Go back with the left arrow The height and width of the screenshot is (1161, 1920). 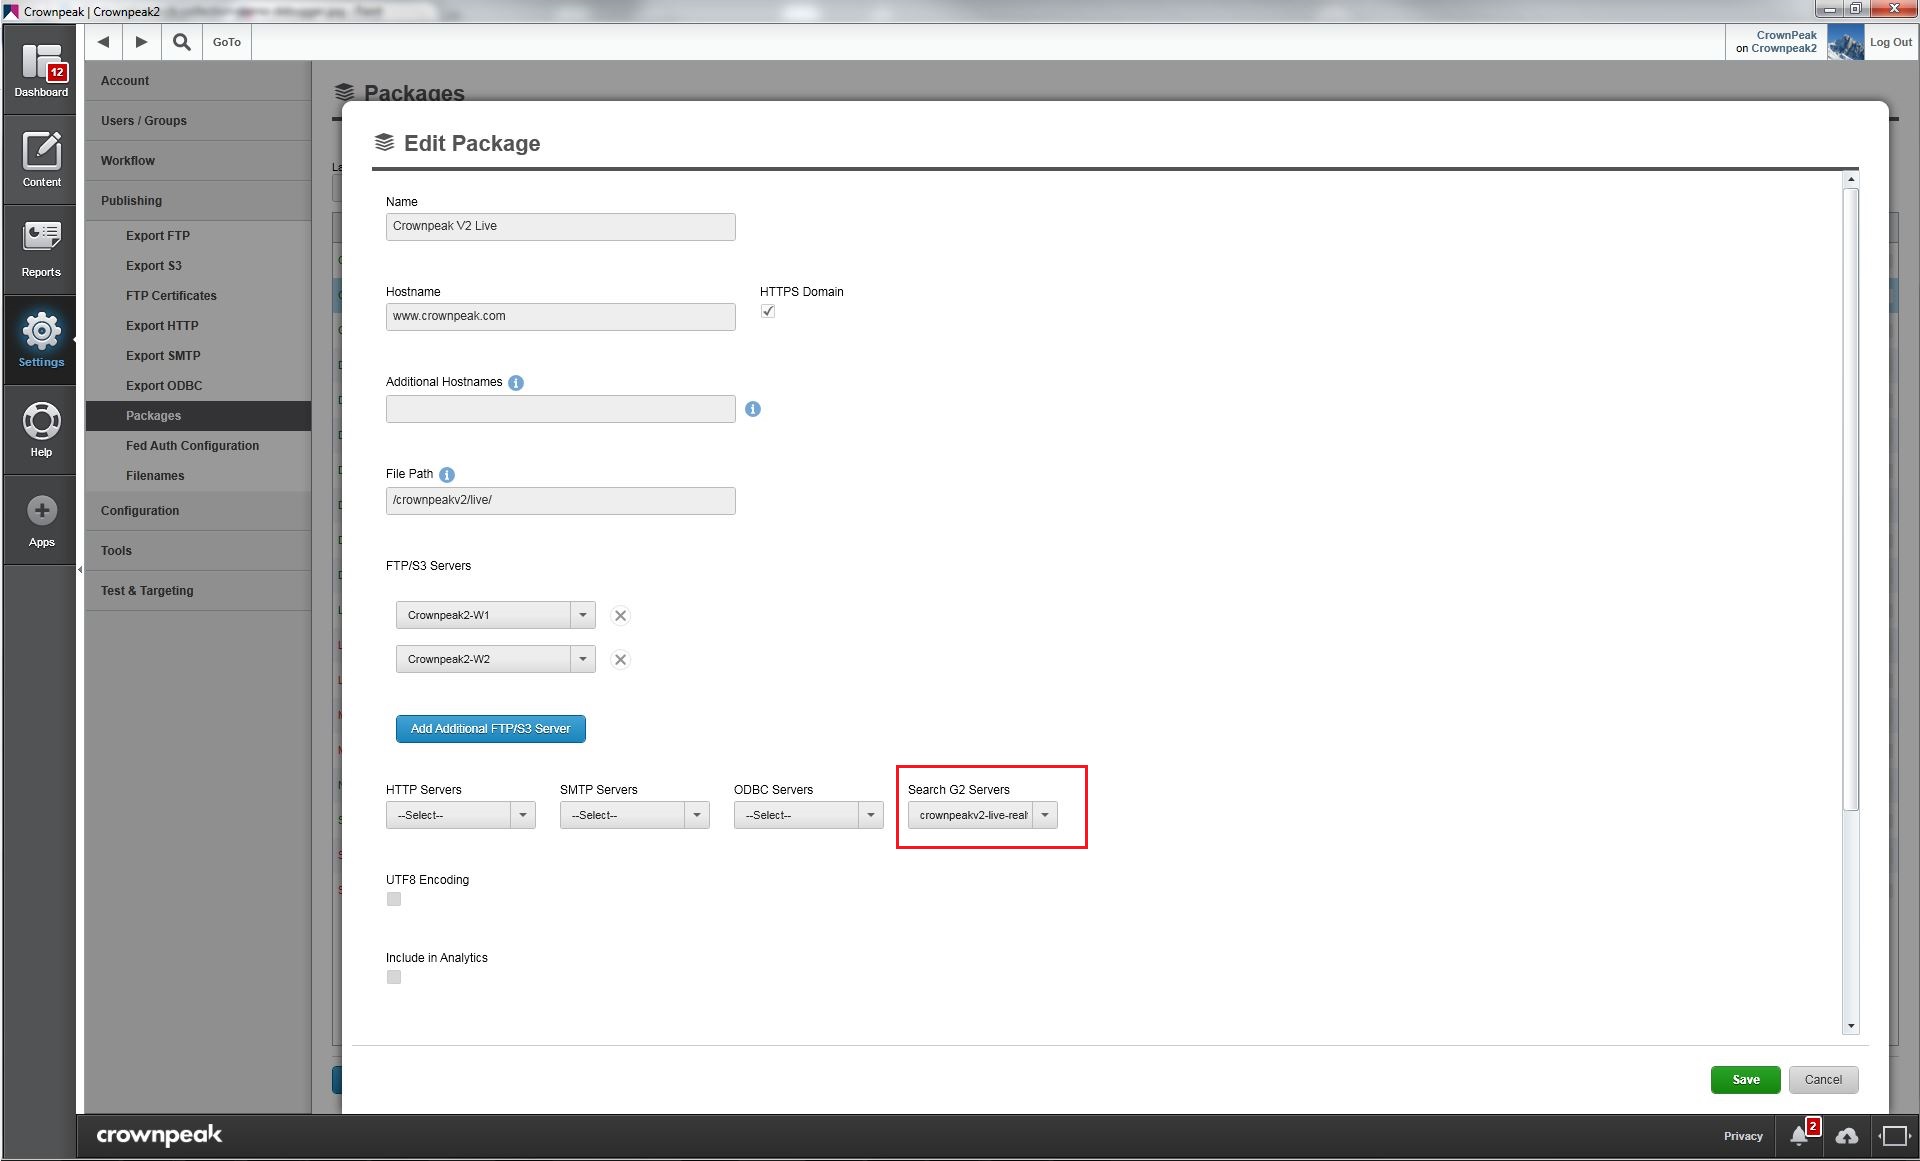(103, 42)
